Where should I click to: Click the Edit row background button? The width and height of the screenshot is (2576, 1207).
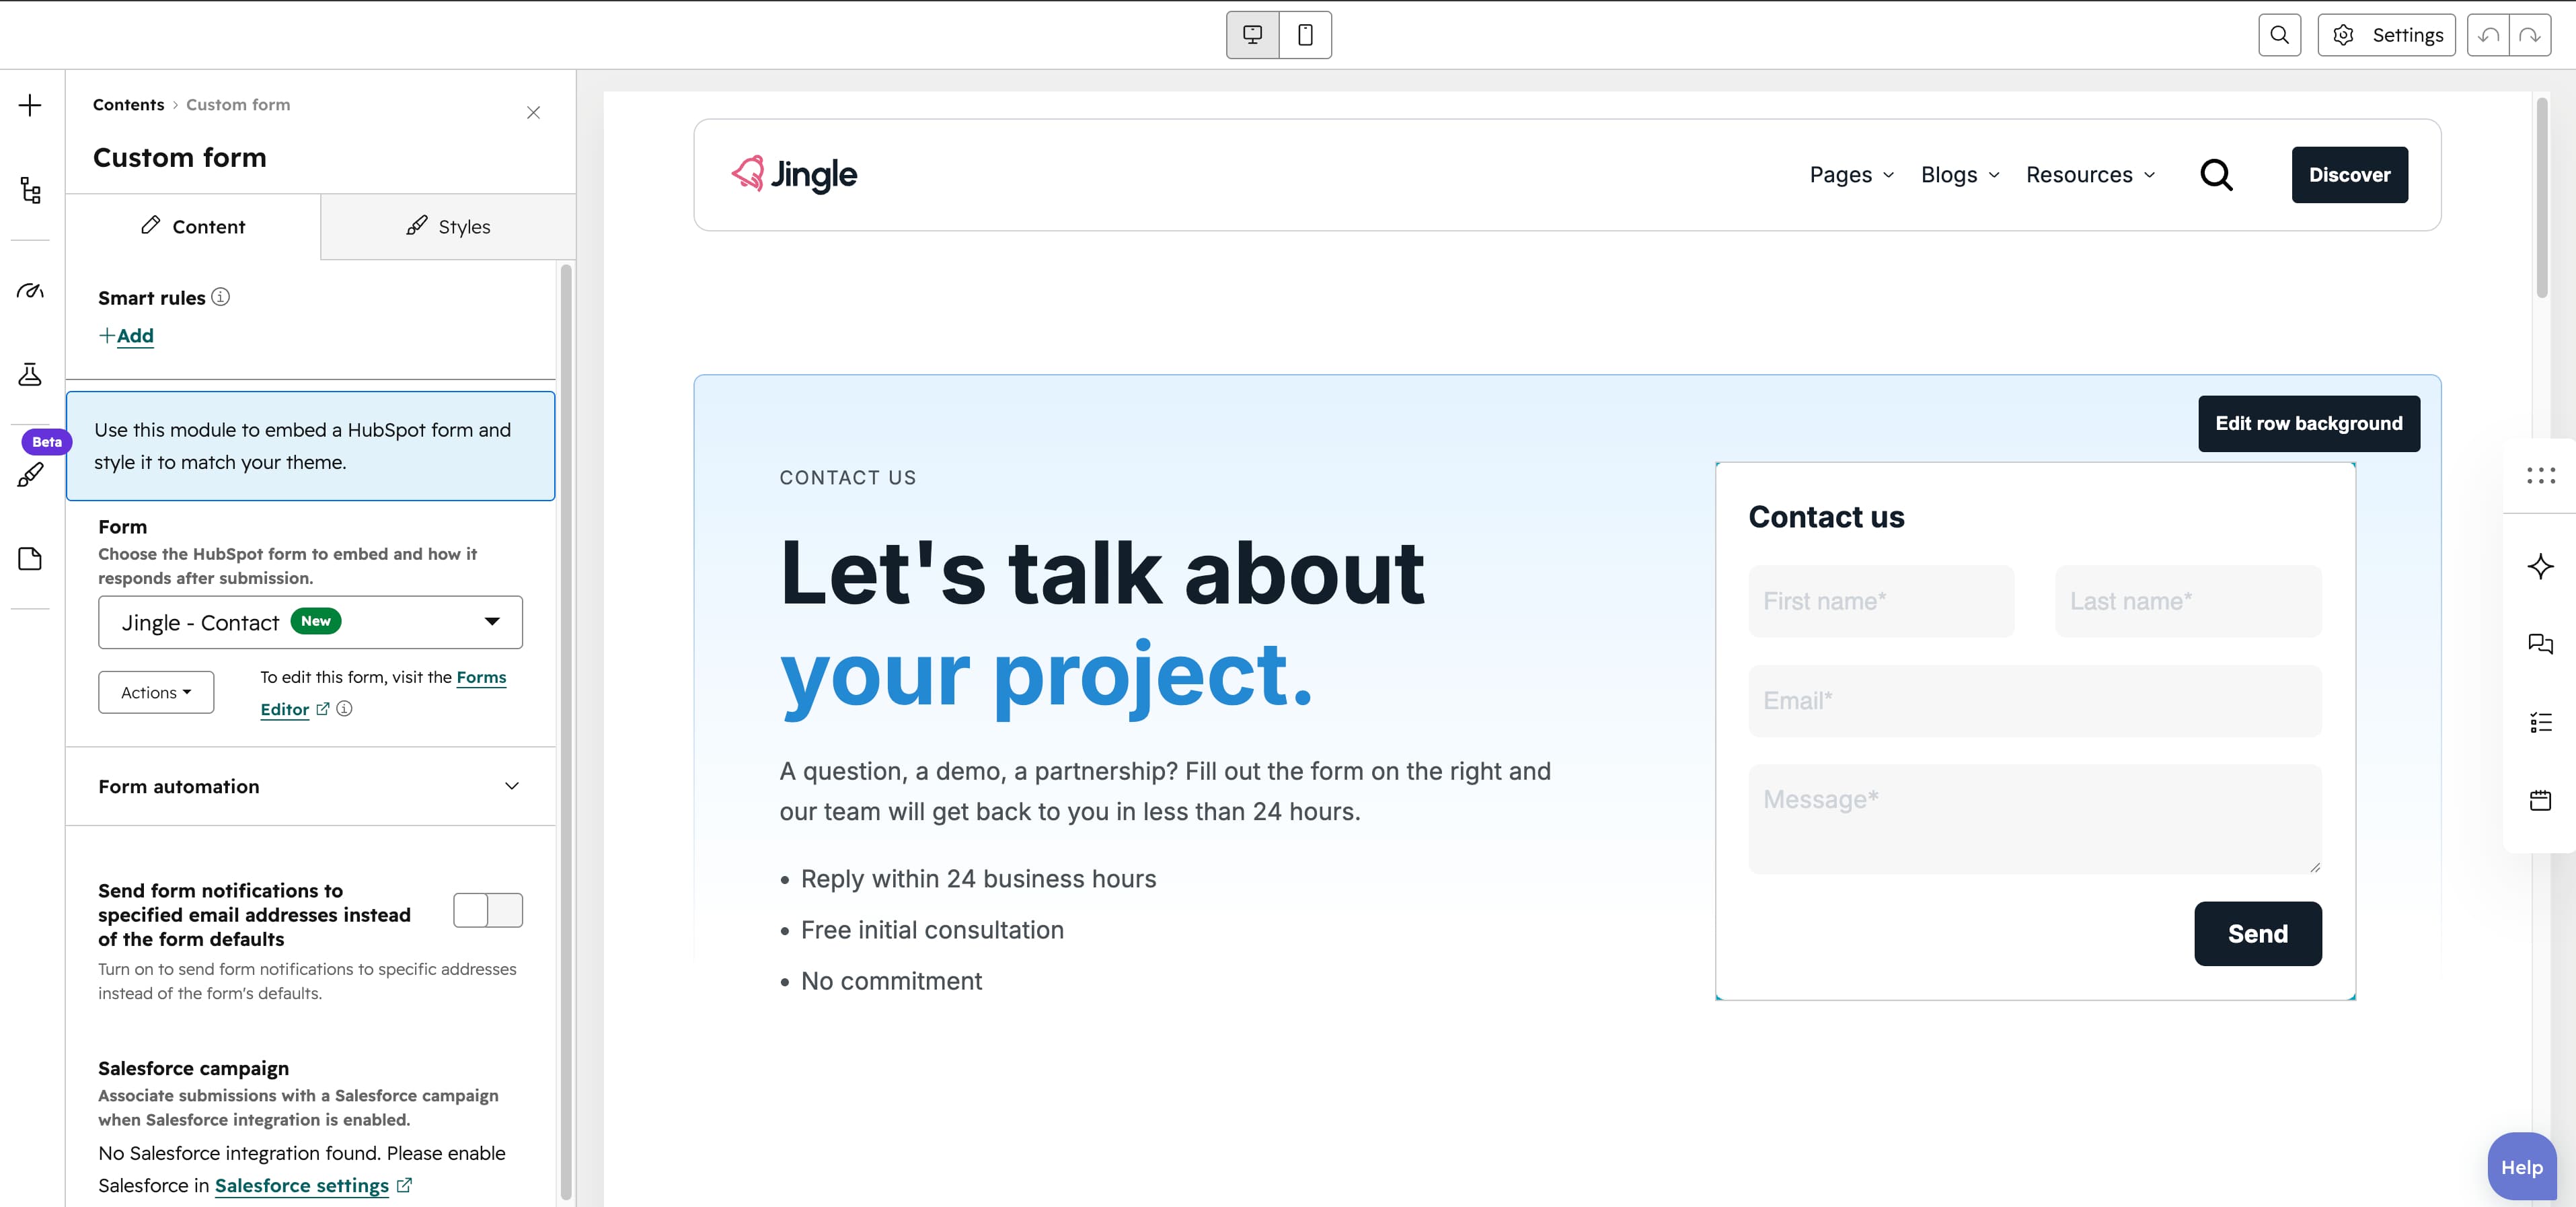[x=2308, y=424]
